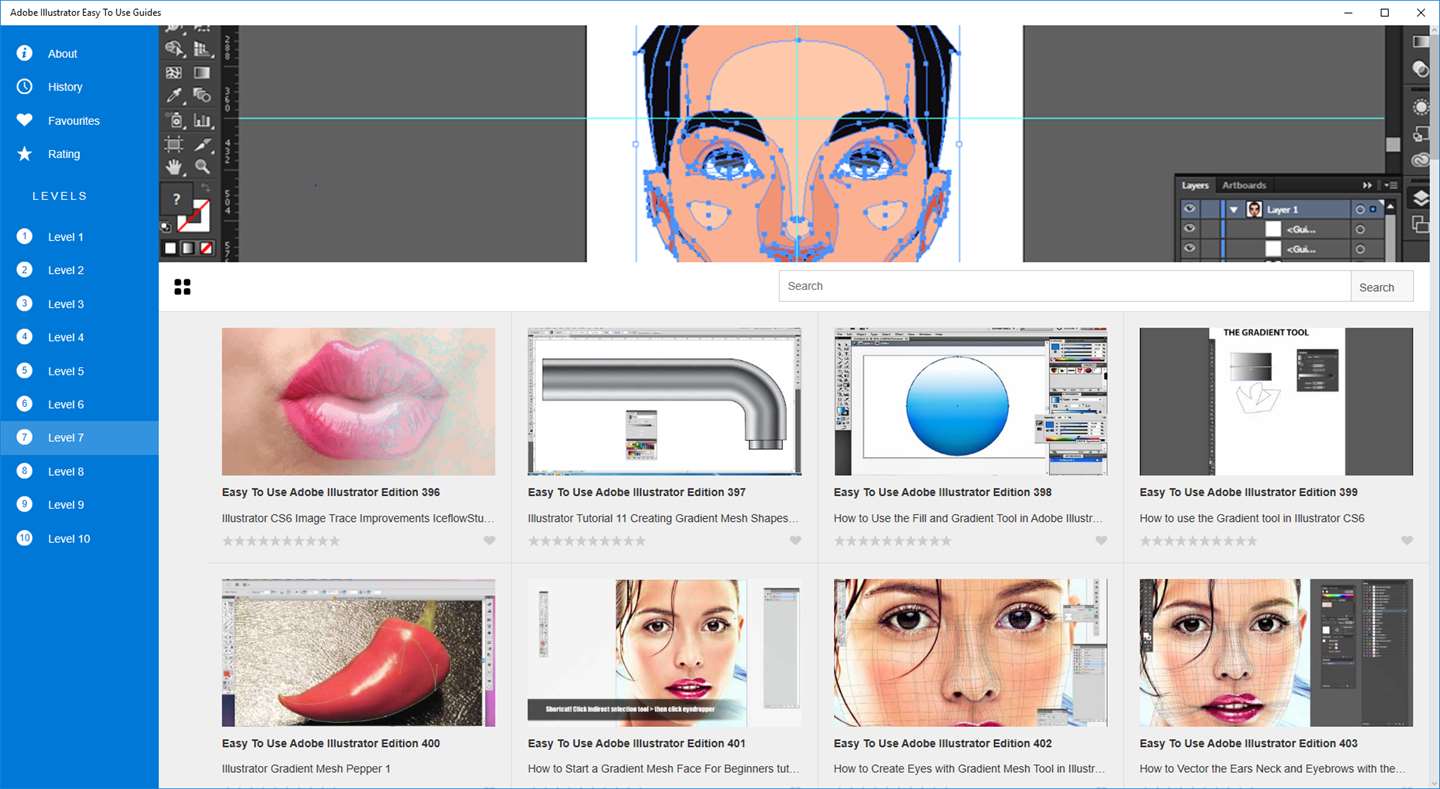The image size is (1440, 789).
Task: Set a star rating for Edition 397
Action: (587, 541)
